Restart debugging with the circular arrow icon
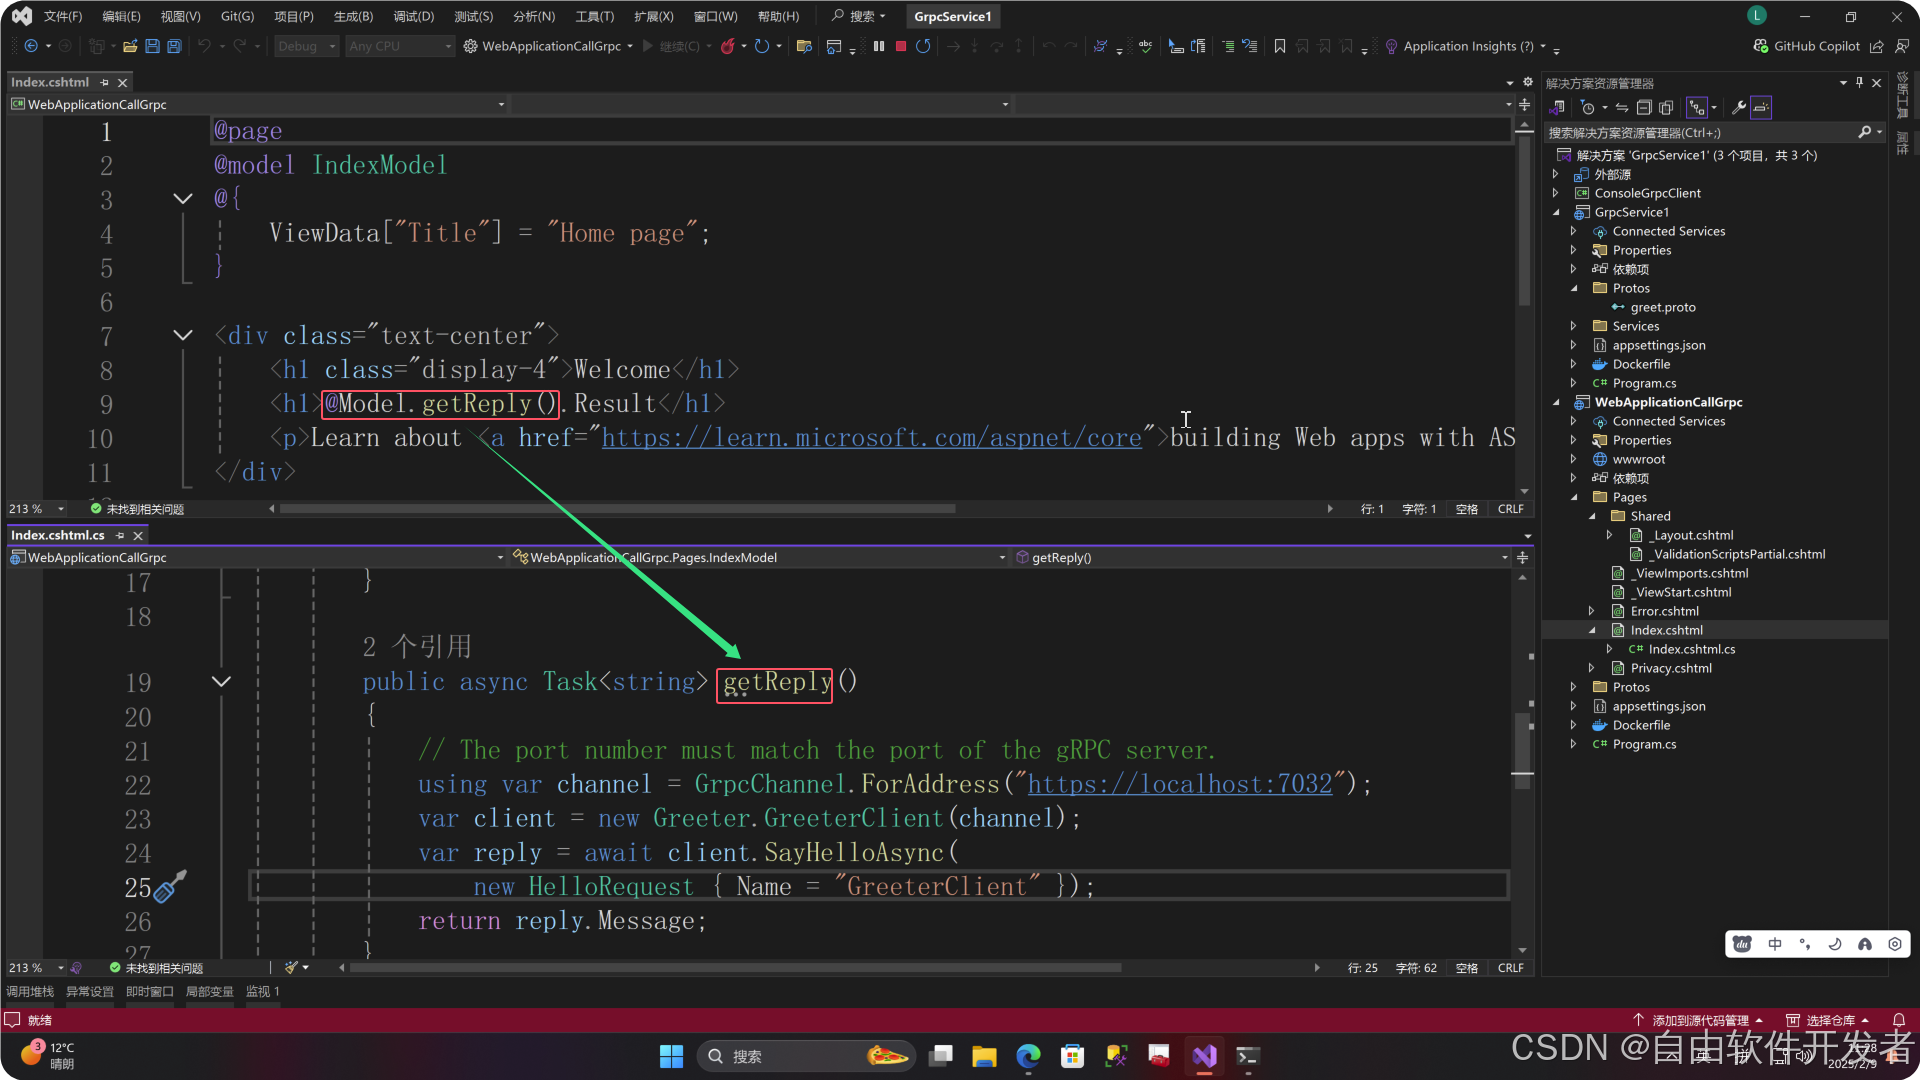1920x1080 pixels. (923, 46)
